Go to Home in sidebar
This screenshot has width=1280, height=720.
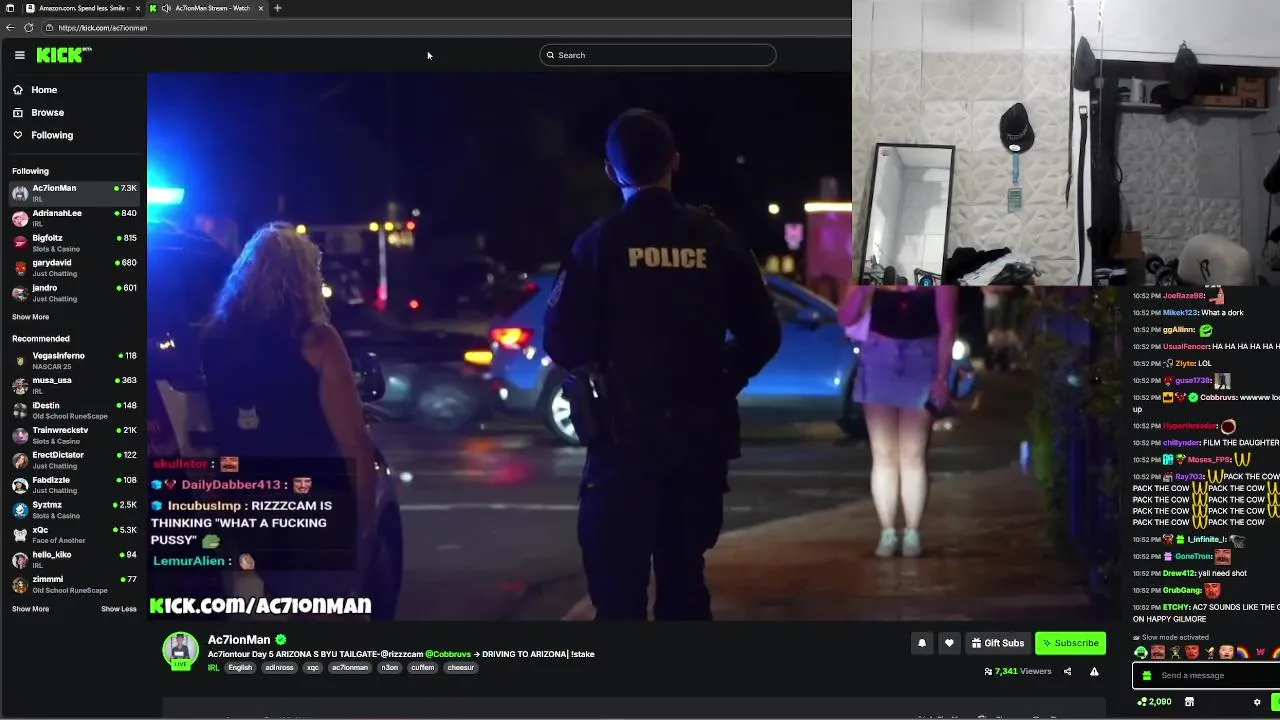pyautogui.click(x=44, y=90)
